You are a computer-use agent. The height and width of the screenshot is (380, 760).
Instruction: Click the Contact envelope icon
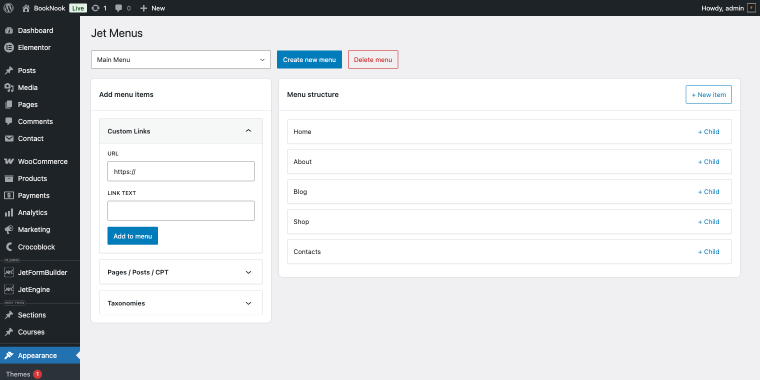pyautogui.click(x=9, y=139)
